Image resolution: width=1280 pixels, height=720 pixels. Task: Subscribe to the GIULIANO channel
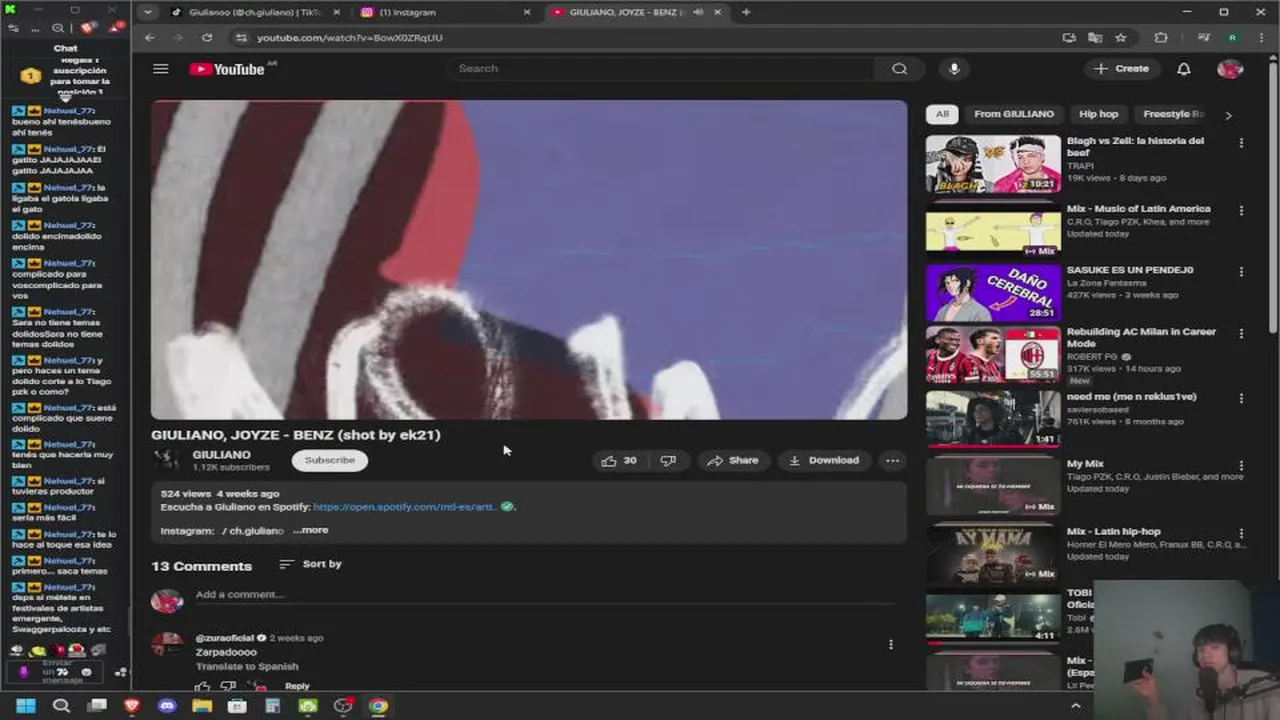[x=330, y=460]
